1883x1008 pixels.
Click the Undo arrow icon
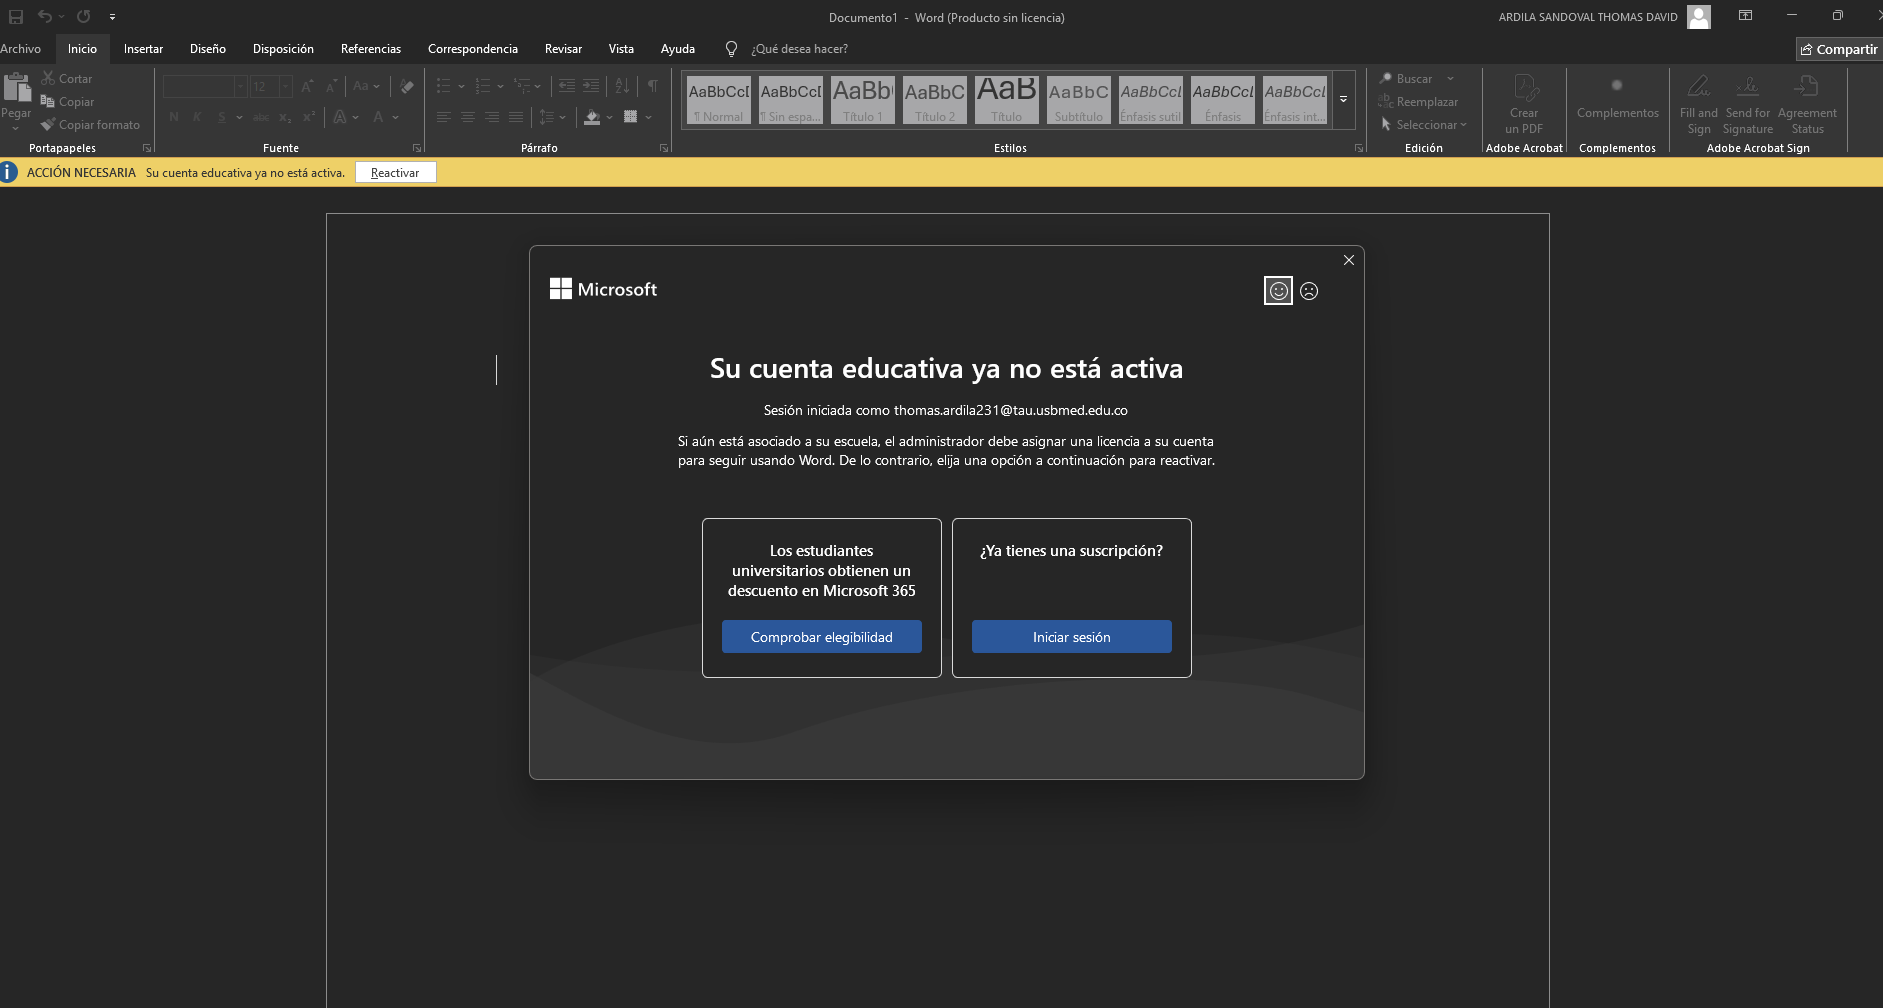[x=44, y=17]
